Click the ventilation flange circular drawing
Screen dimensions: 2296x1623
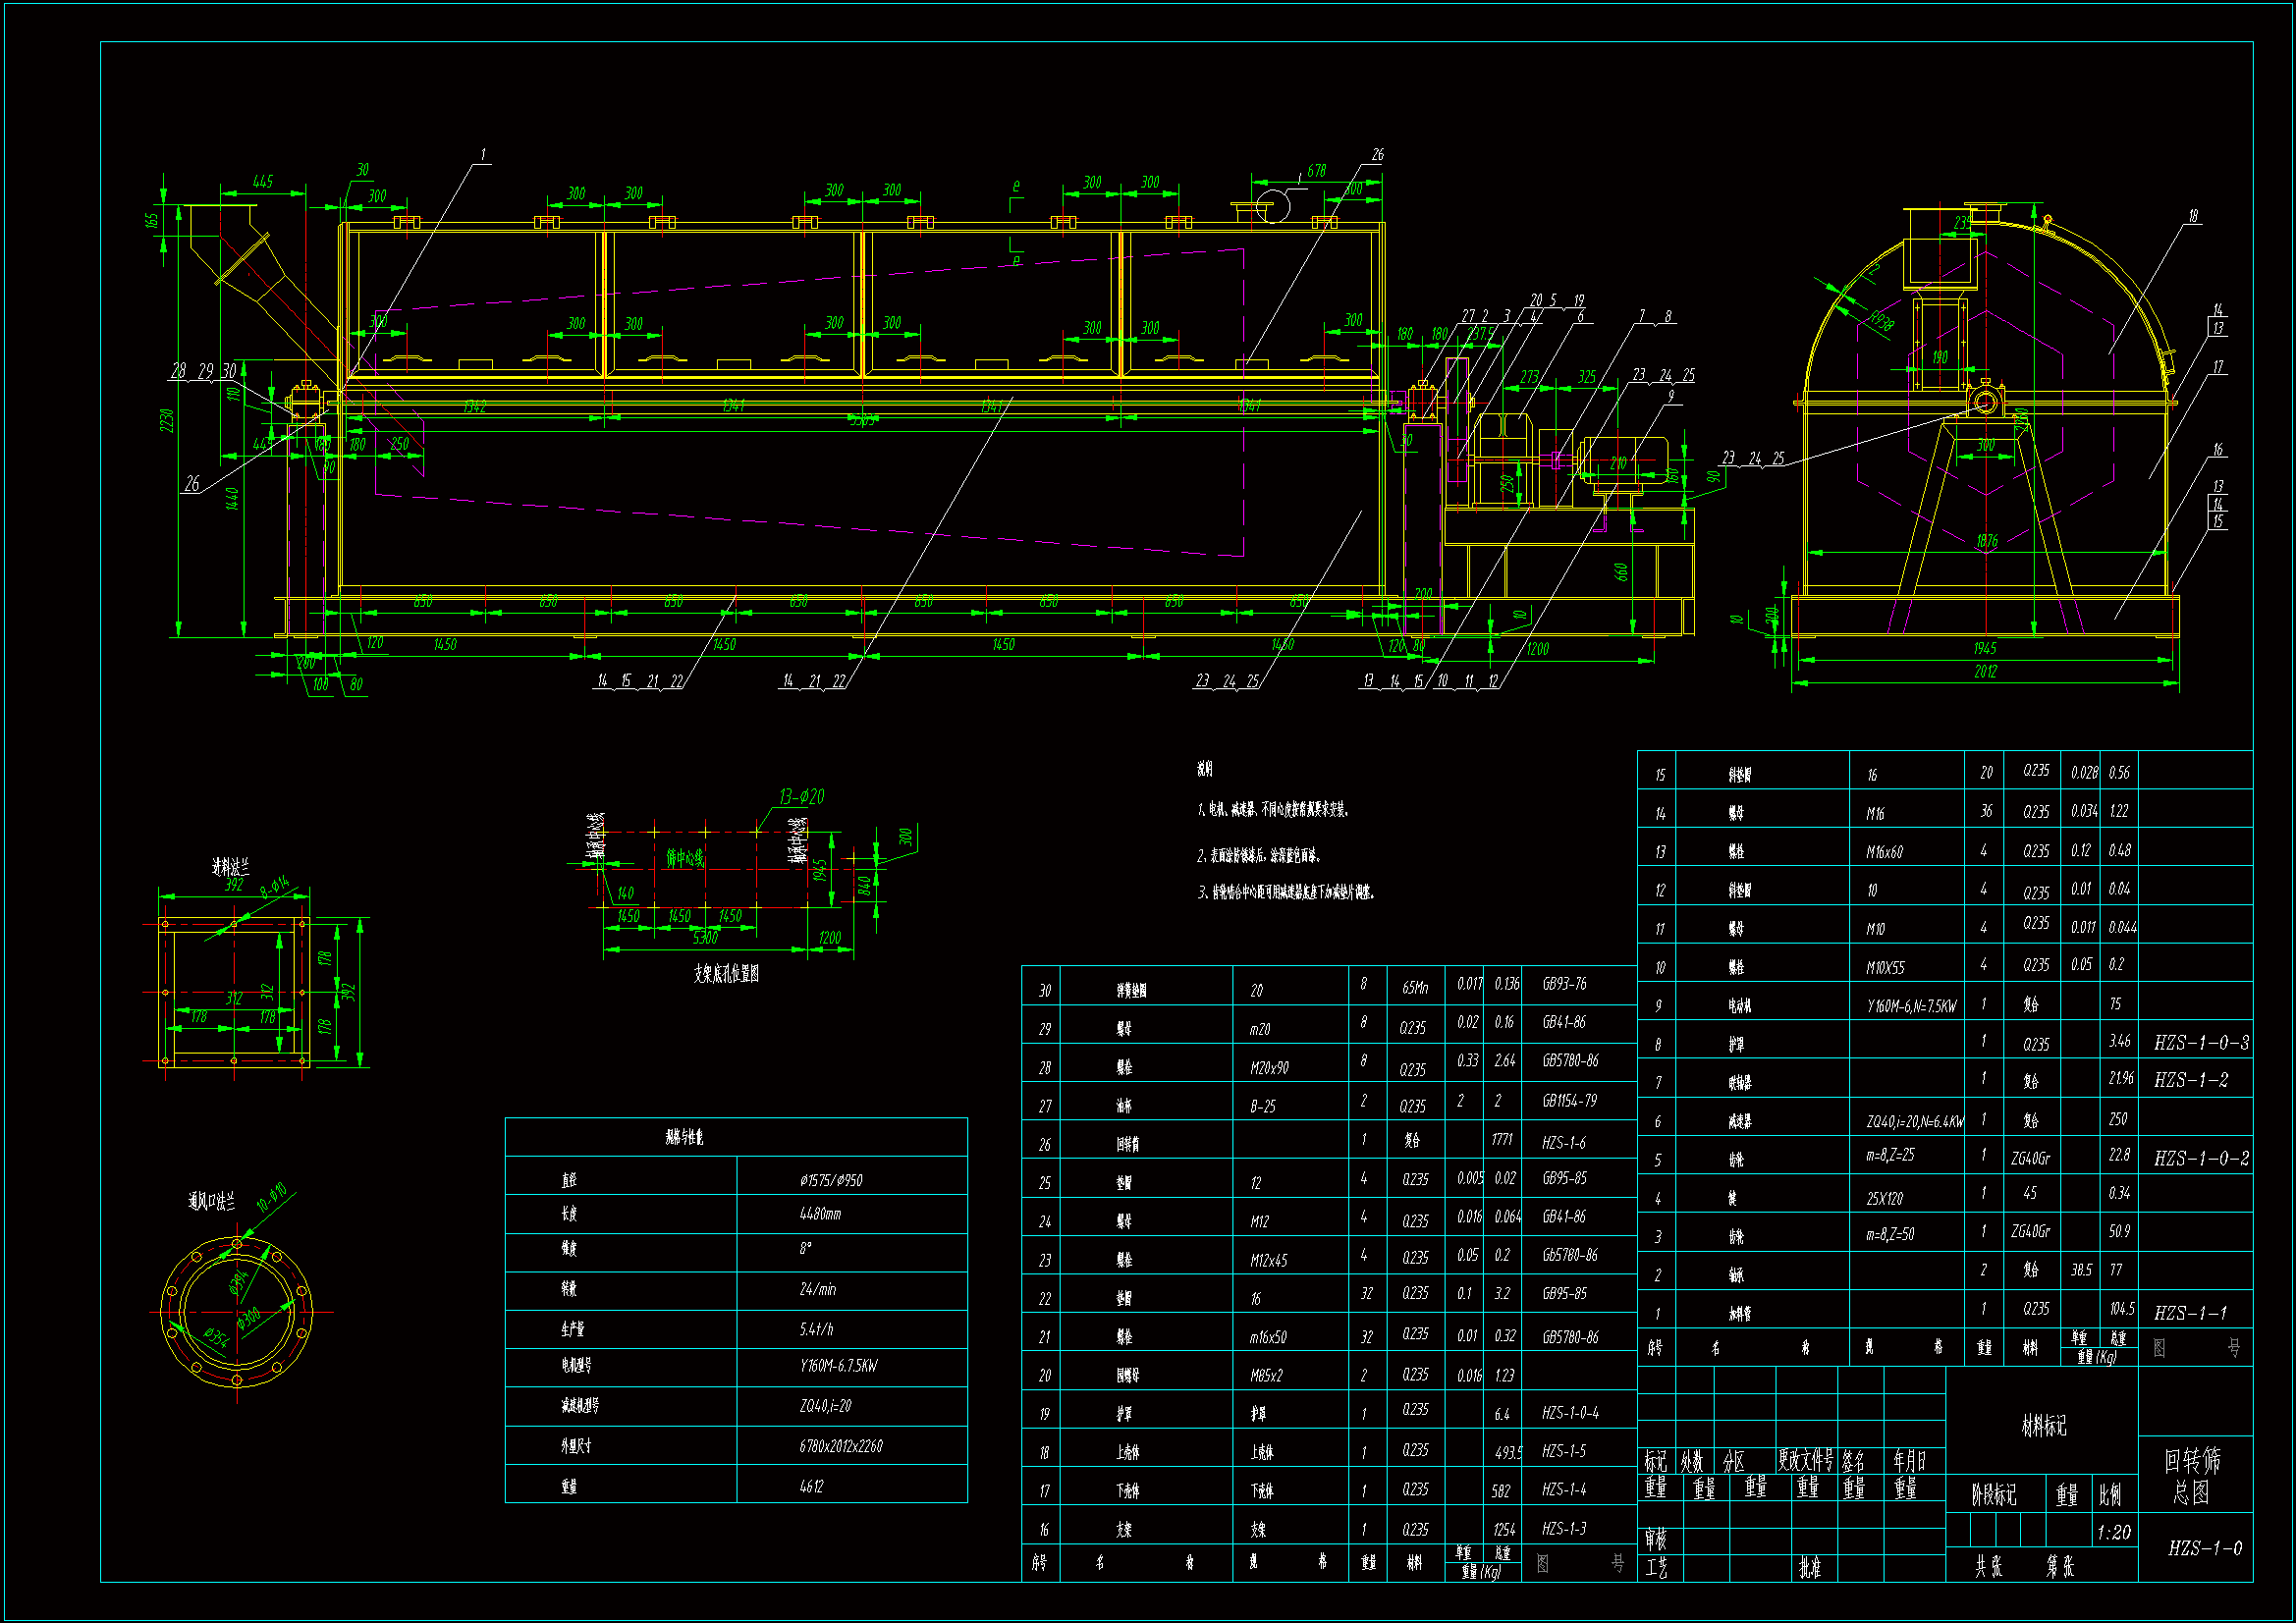pyautogui.click(x=237, y=1311)
